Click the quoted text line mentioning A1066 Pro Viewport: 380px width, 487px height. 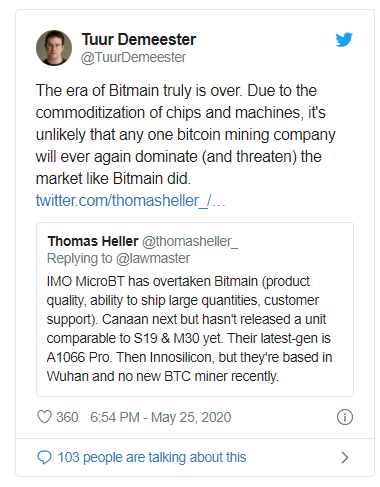(x=189, y=357)
